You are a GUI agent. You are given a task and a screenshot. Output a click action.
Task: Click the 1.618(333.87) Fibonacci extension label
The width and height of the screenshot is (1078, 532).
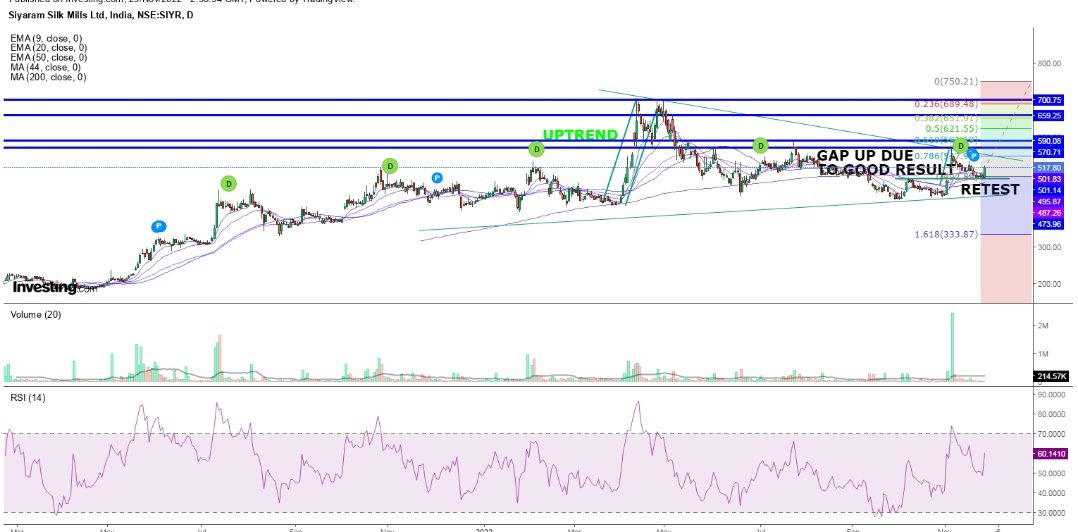pos(946,234)
